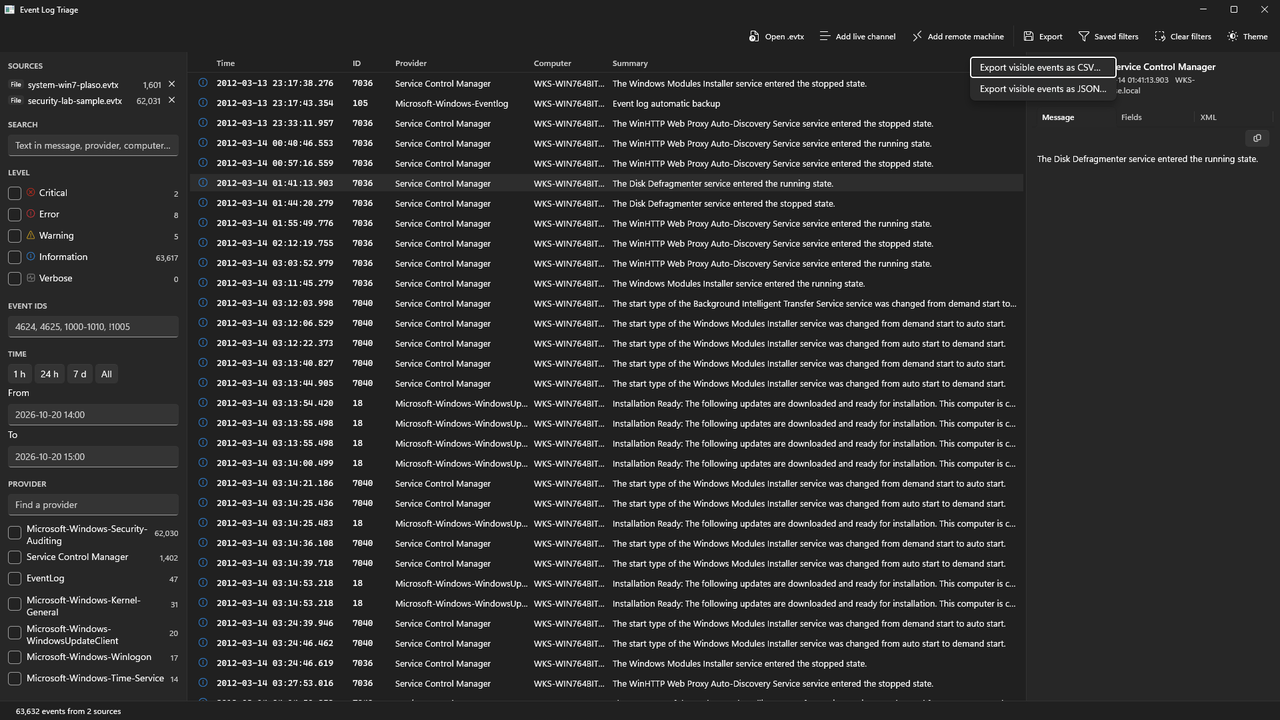Screen dimensions: 1280x720
Task: Check the Warning level checkbox
Action: pyautogui.click(x=15, y=236)
